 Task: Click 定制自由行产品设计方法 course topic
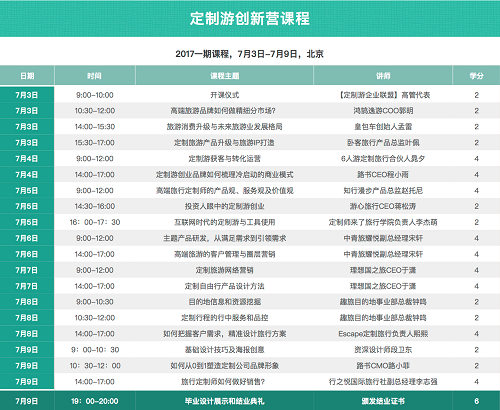224,286
